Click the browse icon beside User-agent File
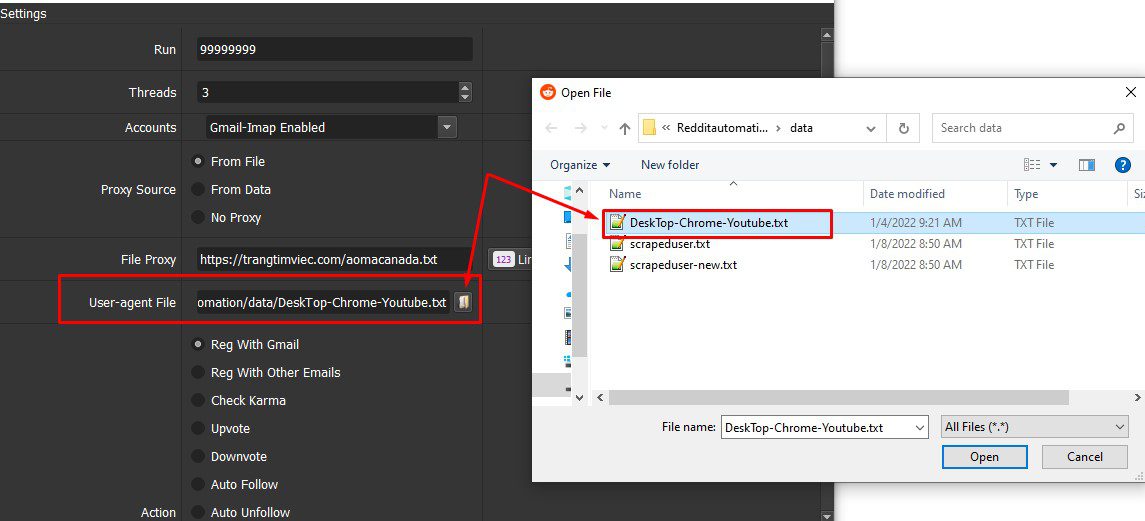Viewport: 1145px width, 521px height. coord(463,302)
